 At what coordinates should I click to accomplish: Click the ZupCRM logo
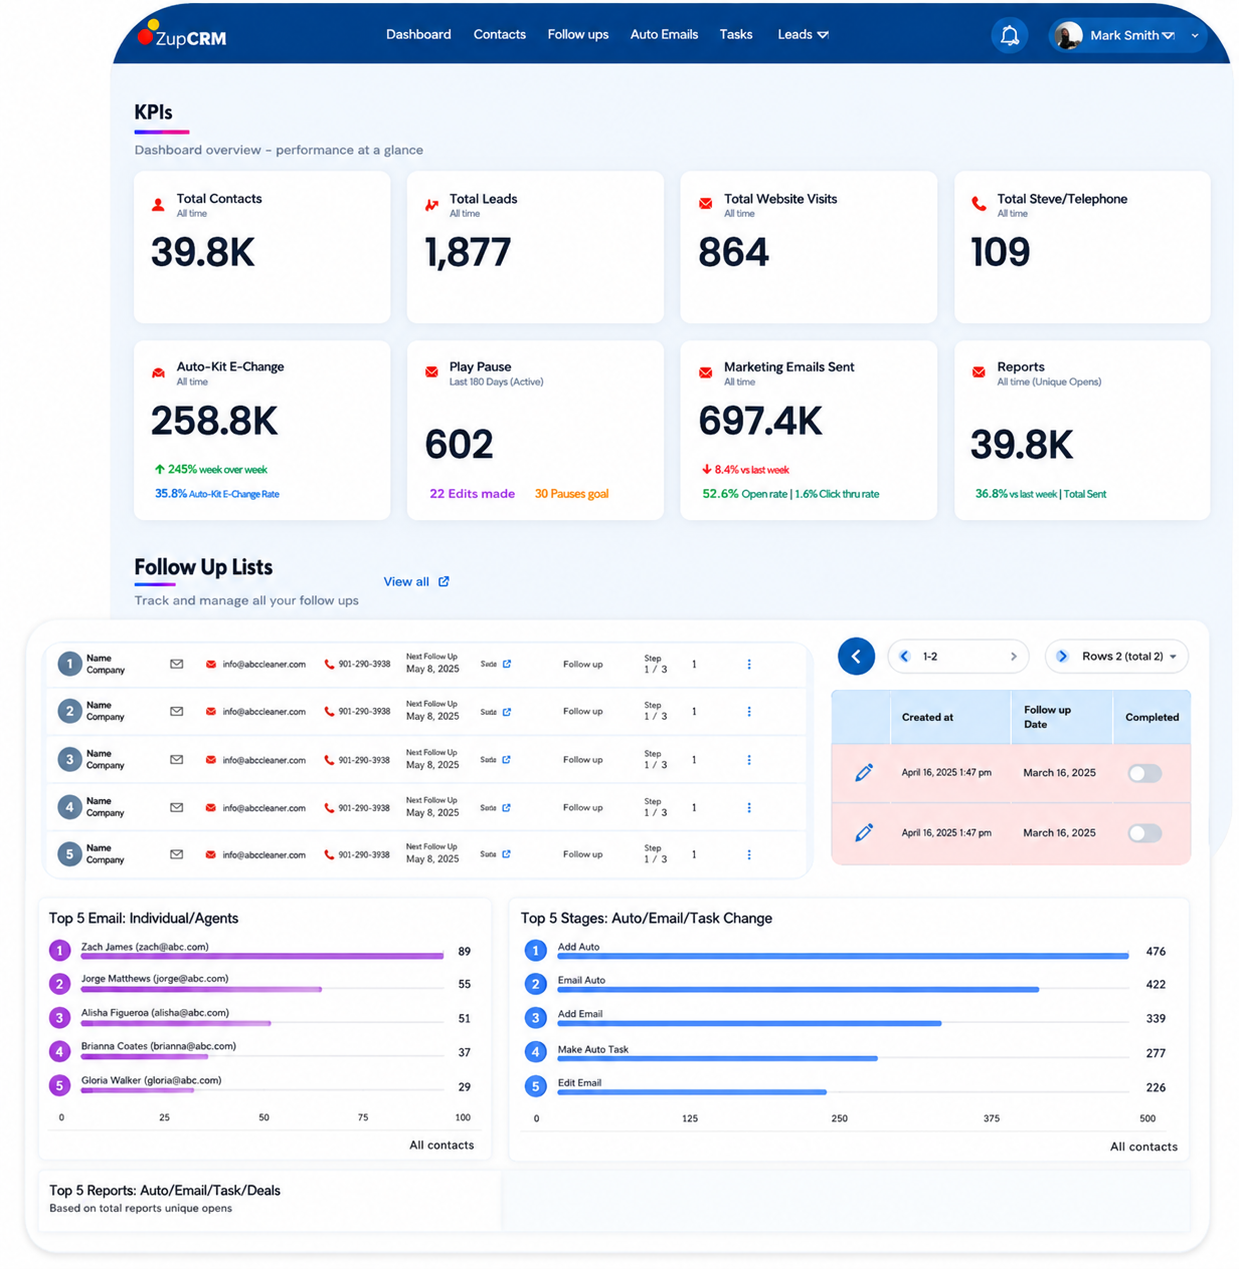pyautogui.click(x=182, y=36)
